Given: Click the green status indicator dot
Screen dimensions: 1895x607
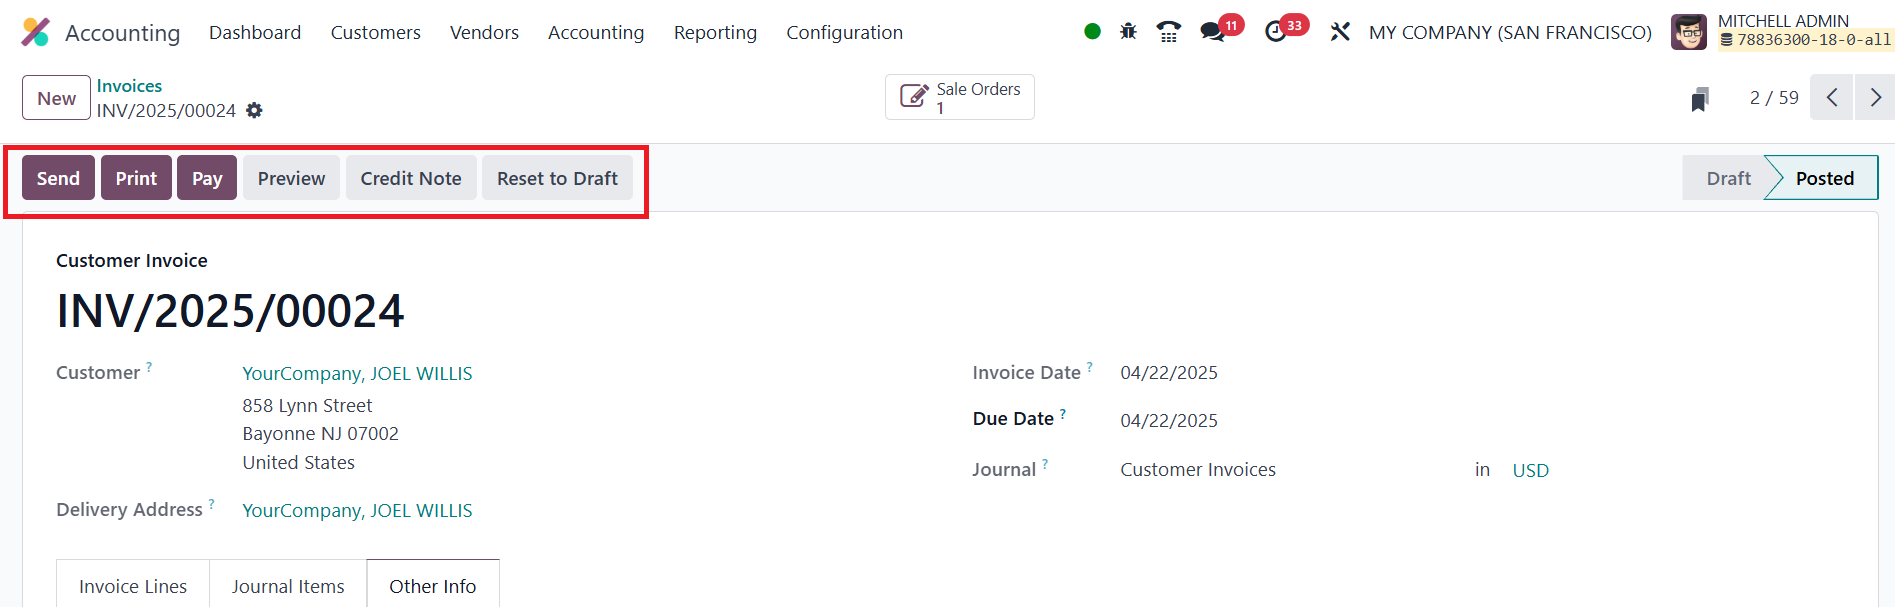Looking at the screenshot, I should click(x=1092, y=32).
